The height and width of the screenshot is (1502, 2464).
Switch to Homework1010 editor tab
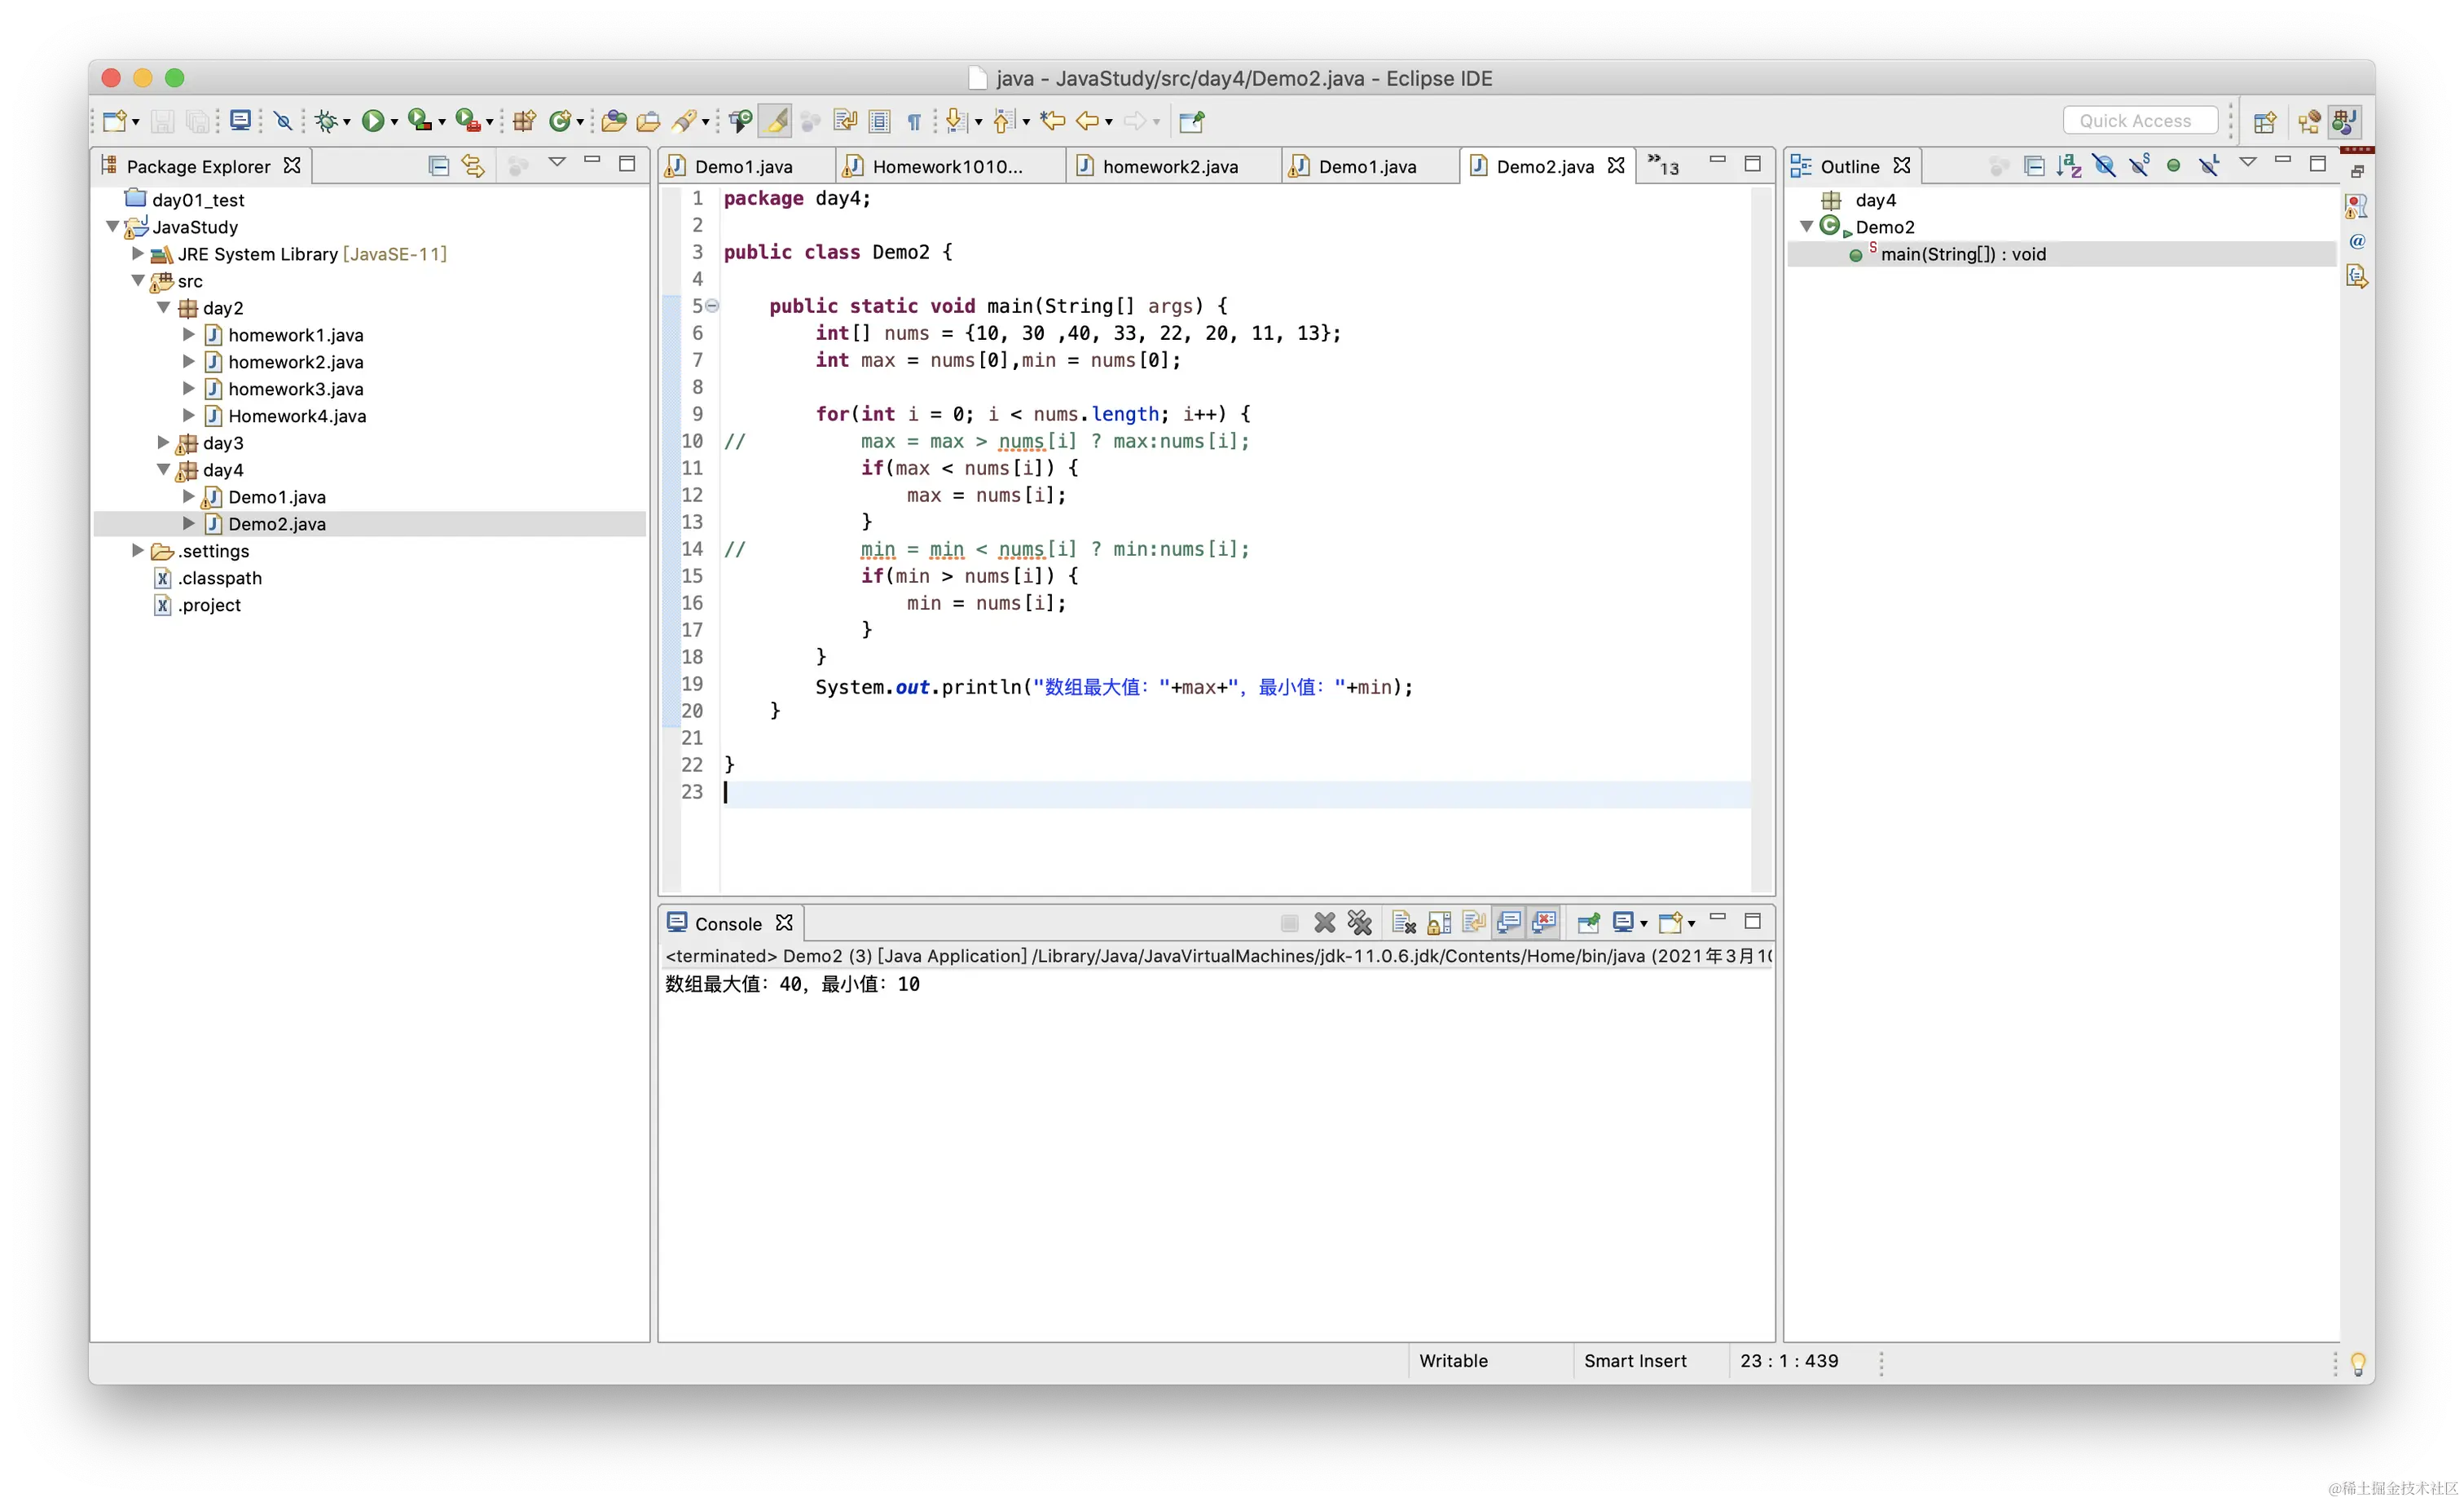pos(946,166)
